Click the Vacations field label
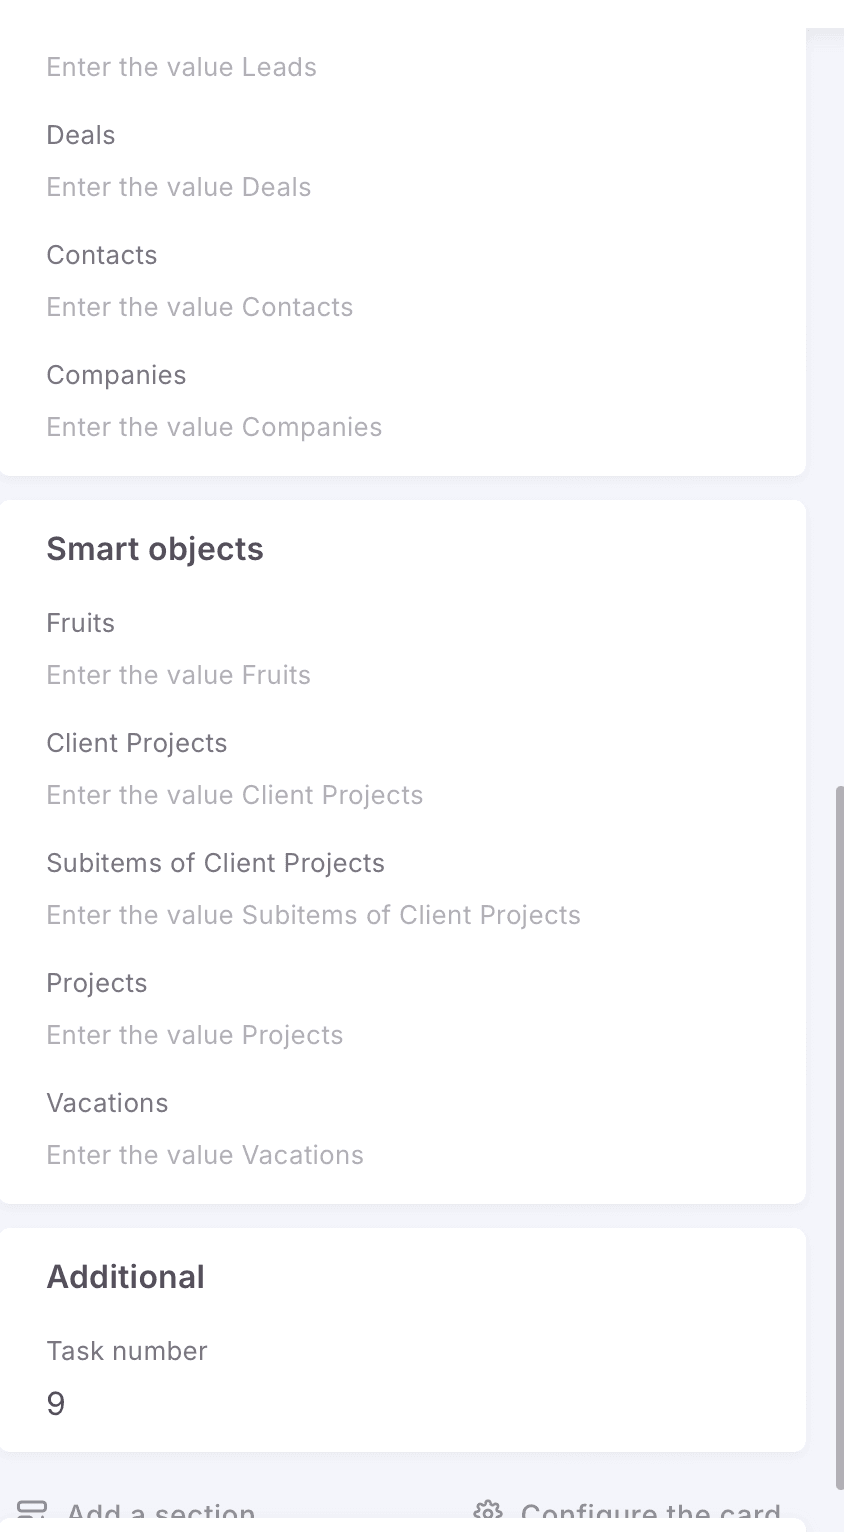Viewport: 844px width, 1532px height. [x=107, y=1103]
